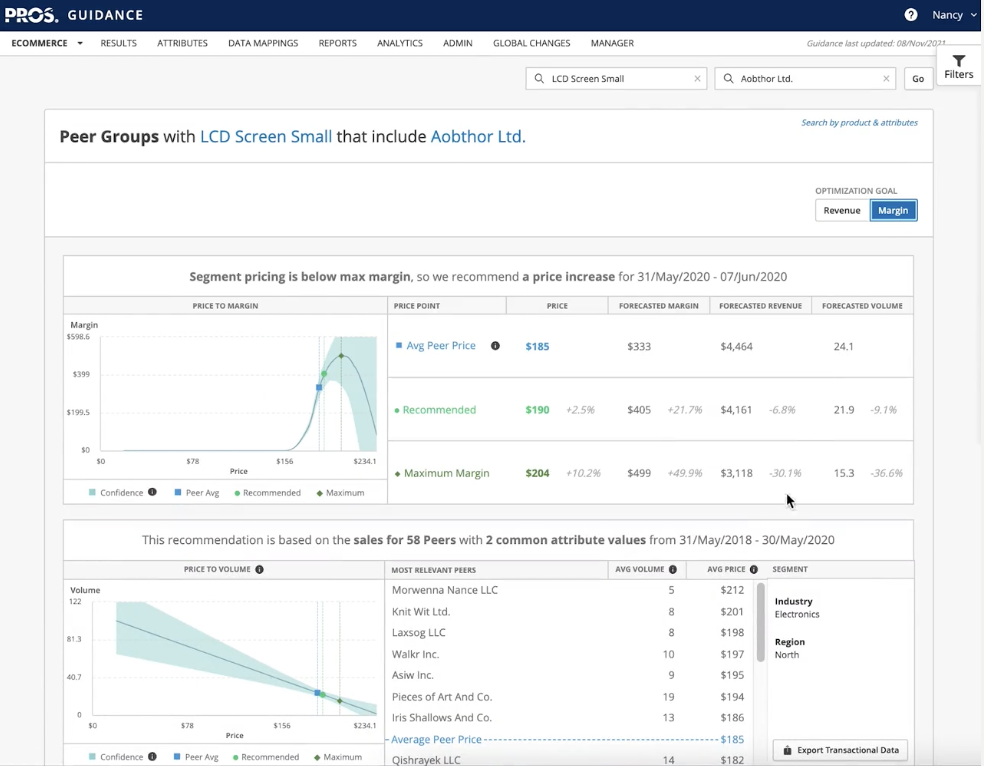Screen dimensions: 984x766
Task: Open the MANAGER tab
Action: coord(612,43)
